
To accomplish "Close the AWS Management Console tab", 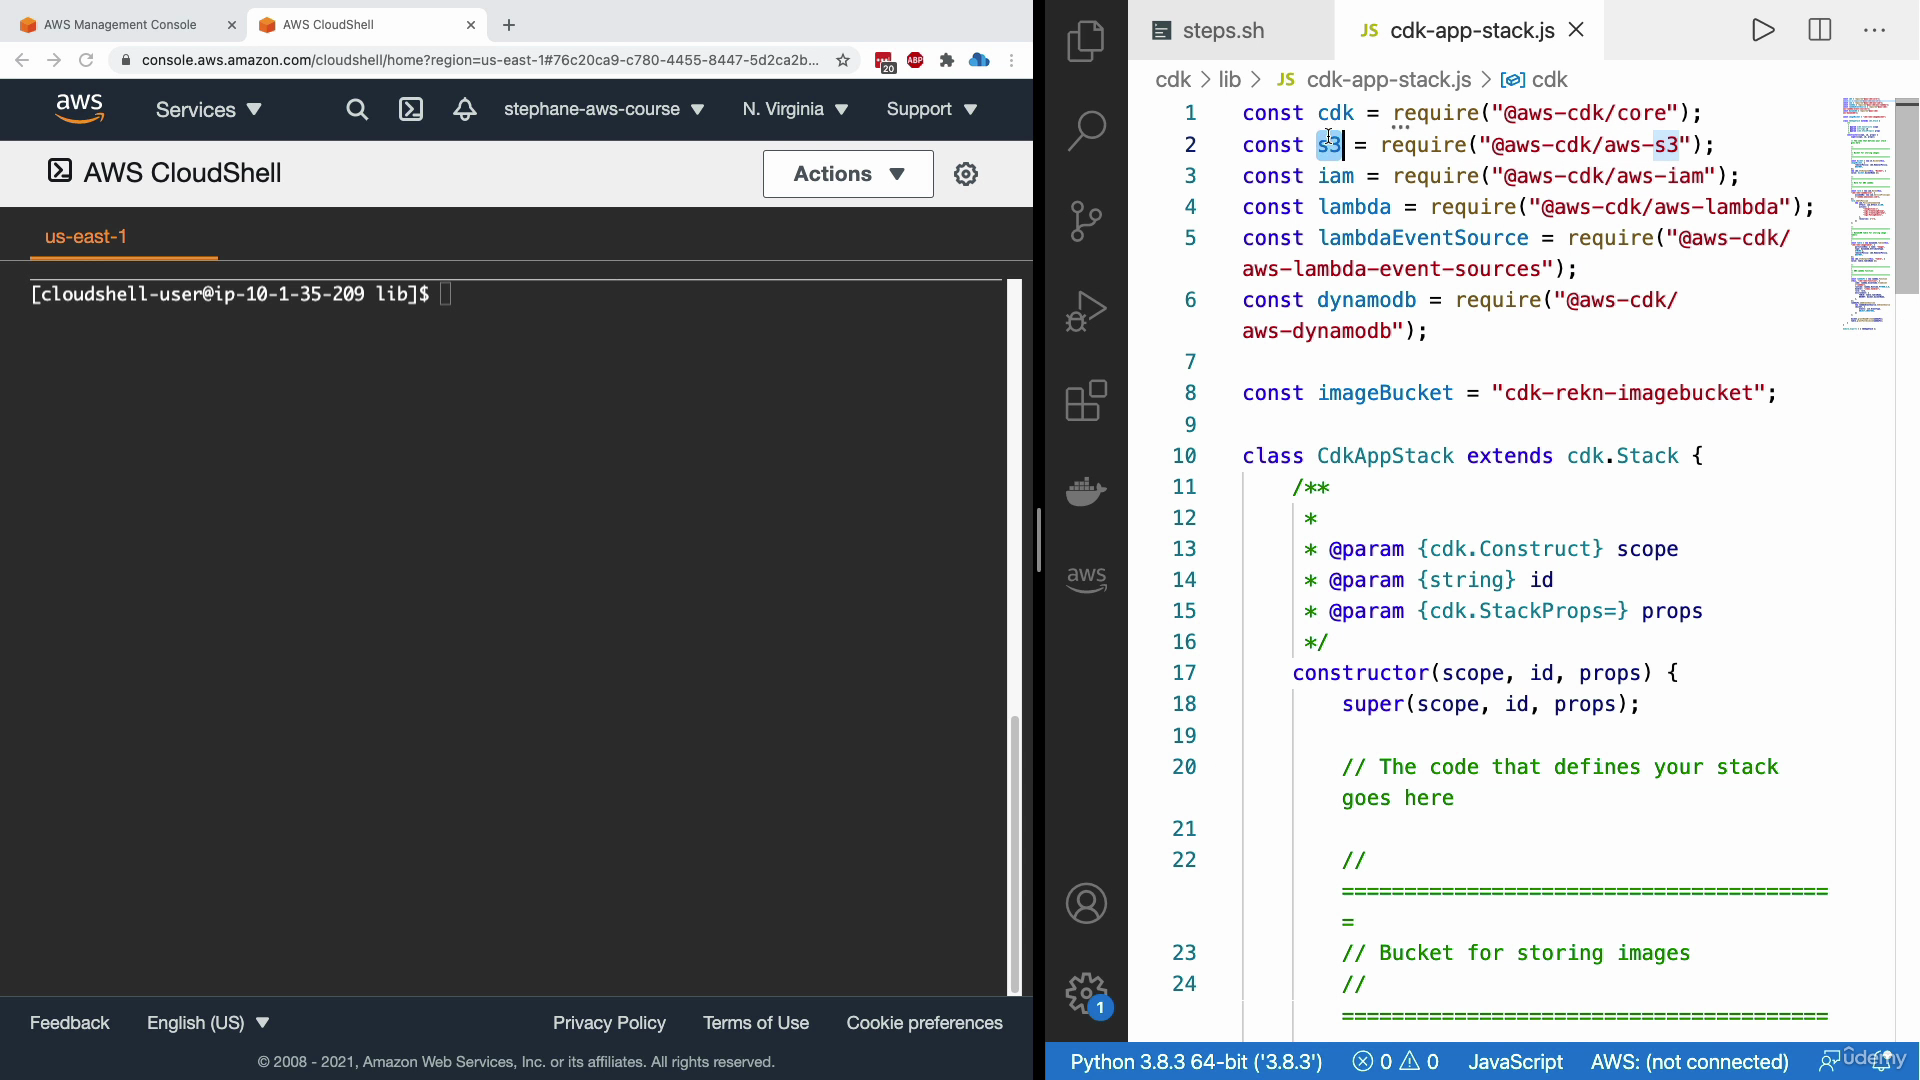I will [x=232, y=25].
